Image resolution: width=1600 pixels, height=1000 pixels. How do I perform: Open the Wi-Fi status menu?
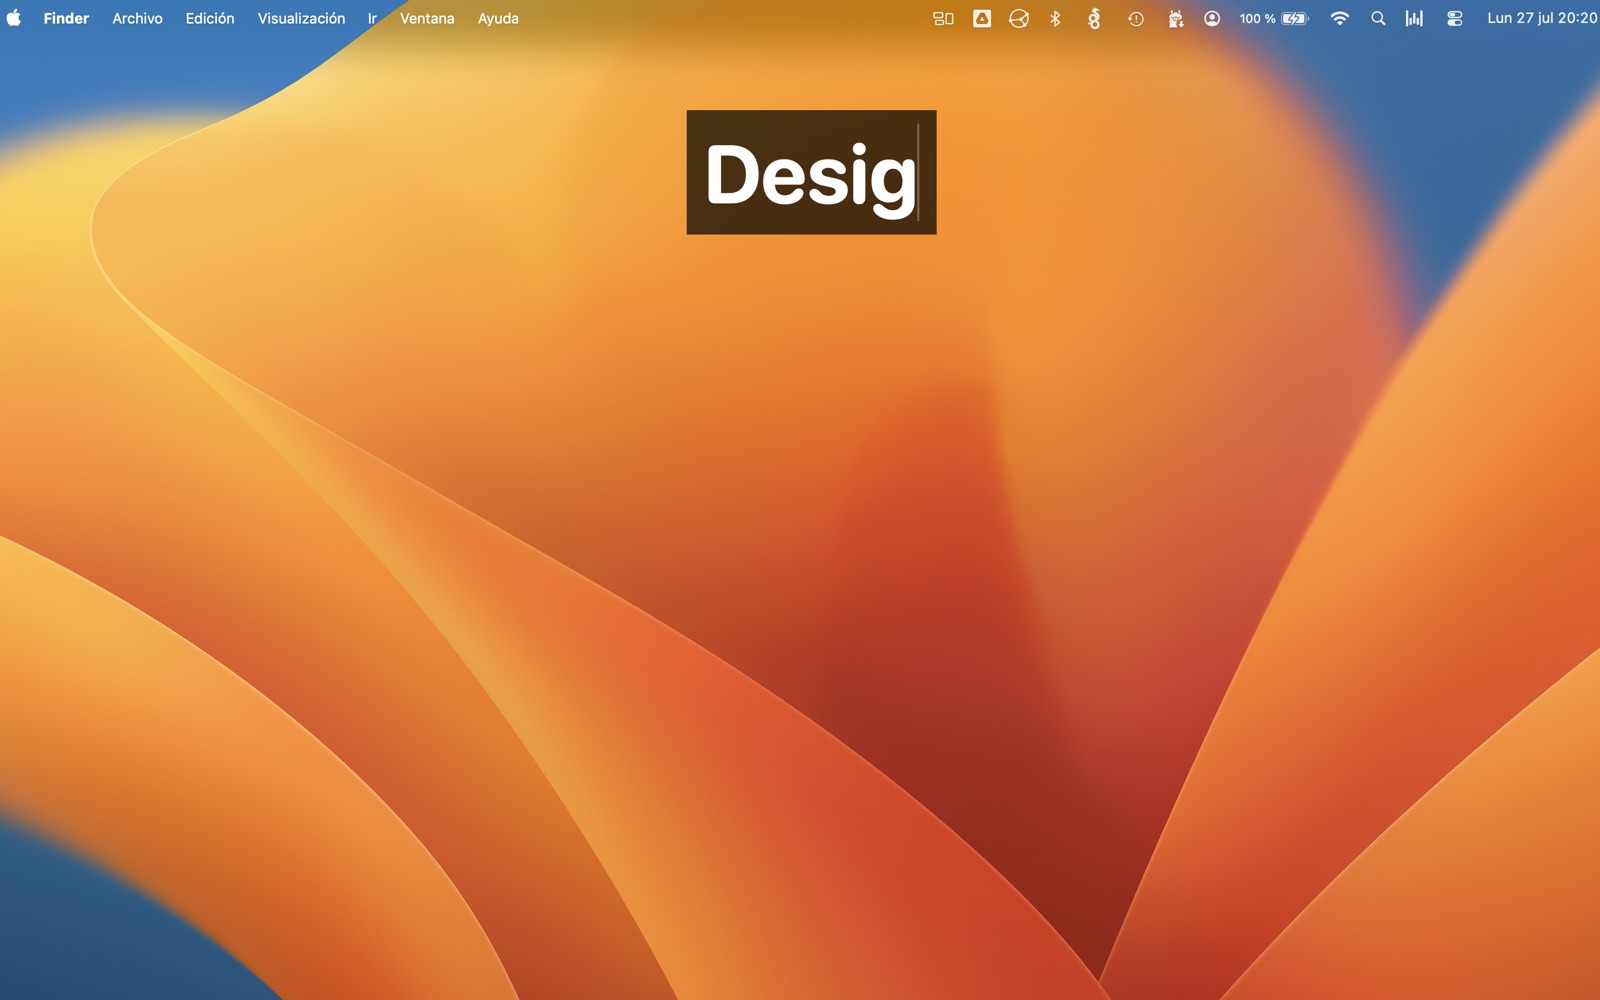(x=1339, y=18)
